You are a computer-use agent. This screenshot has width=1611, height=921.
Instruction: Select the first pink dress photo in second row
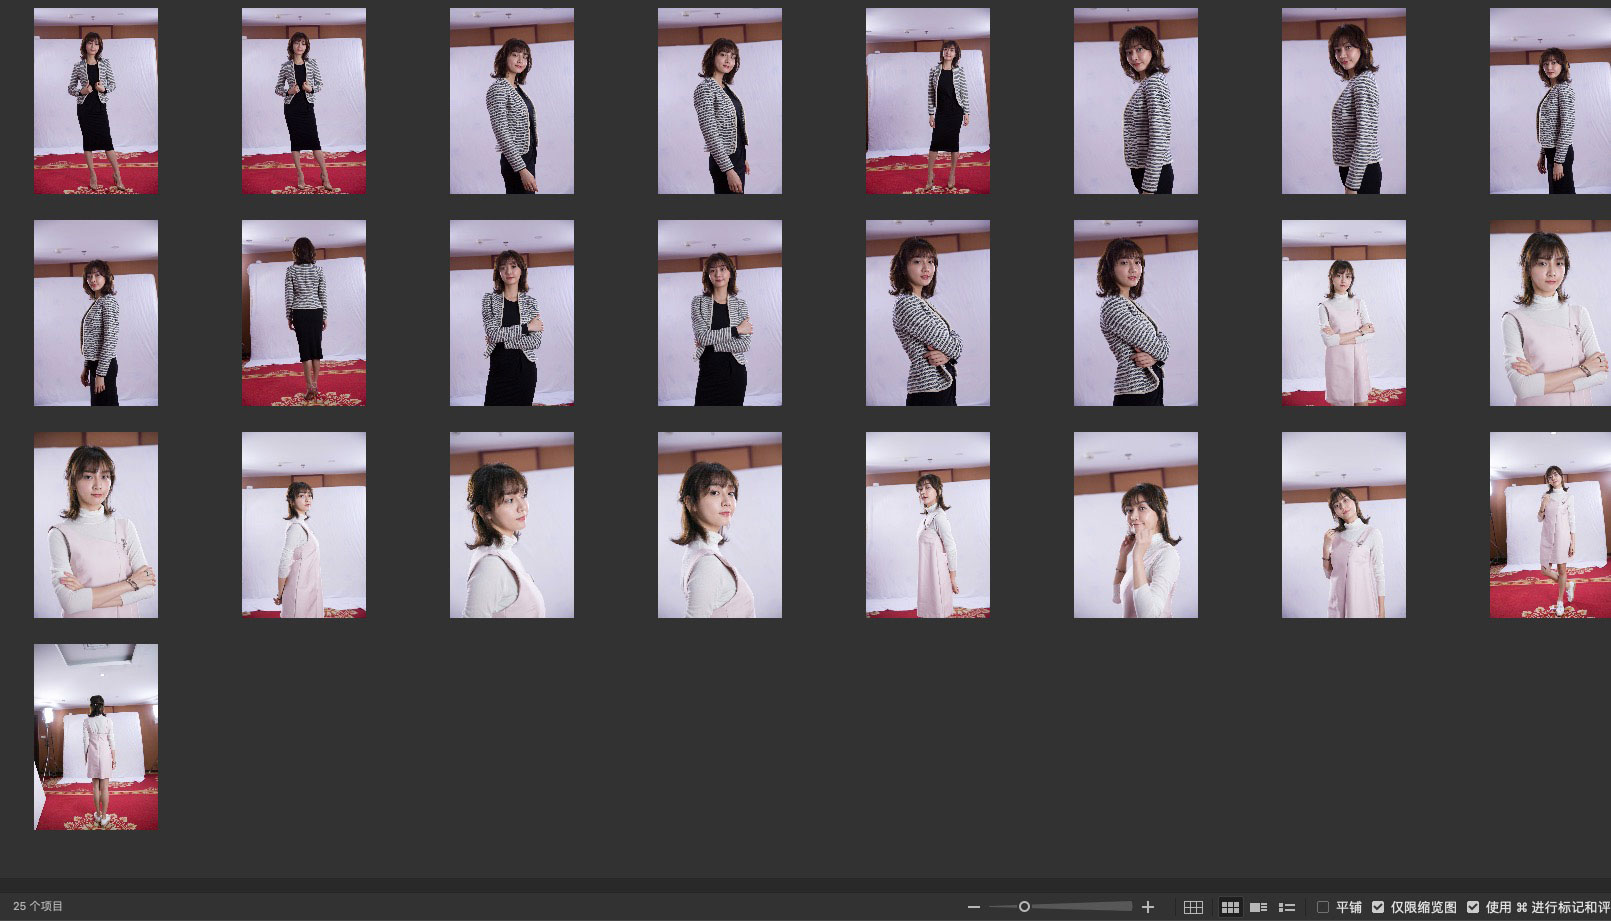[1344, 313]
